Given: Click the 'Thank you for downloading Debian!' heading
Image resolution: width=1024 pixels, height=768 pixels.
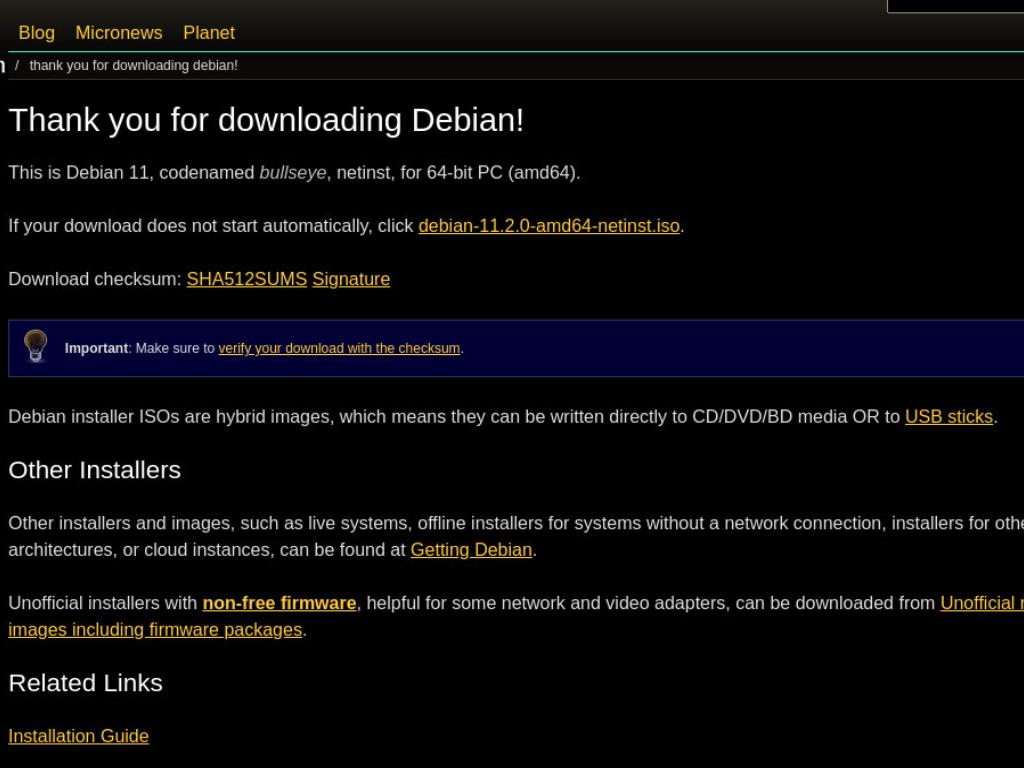Looking at the screenshot, I should pos(266,120).
